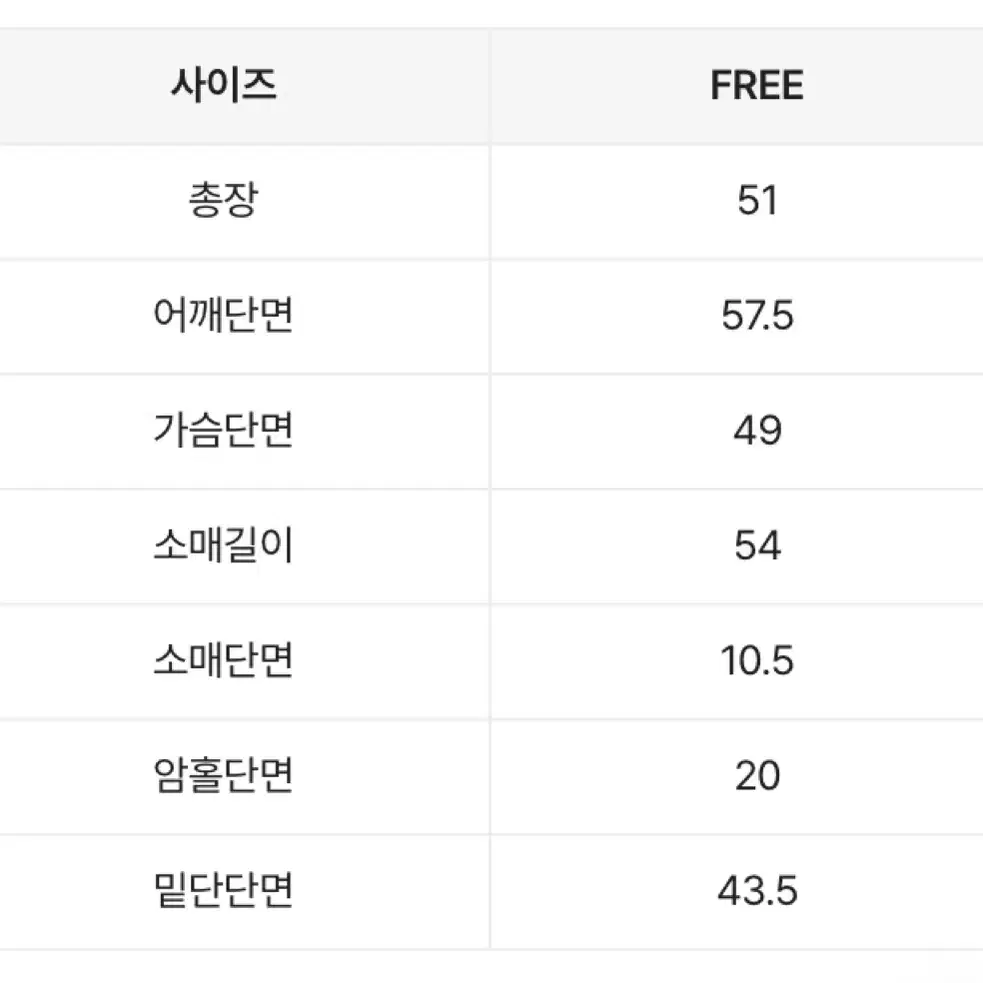Click the 가슴단면 row label
Screen dimensions: 983x983
(x=224, y=430)
